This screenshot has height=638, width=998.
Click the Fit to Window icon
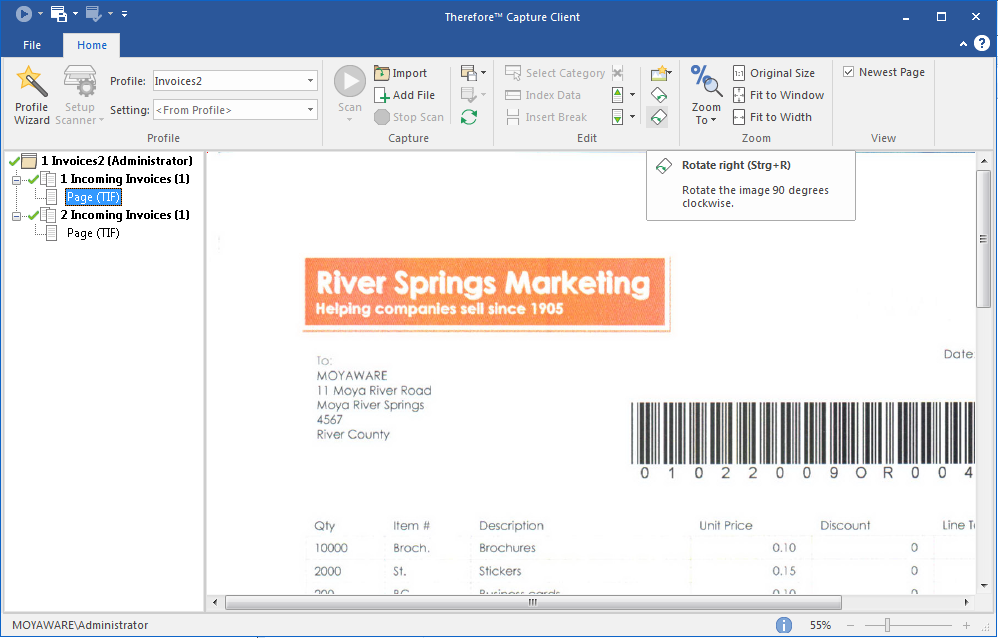click(739, 95)
